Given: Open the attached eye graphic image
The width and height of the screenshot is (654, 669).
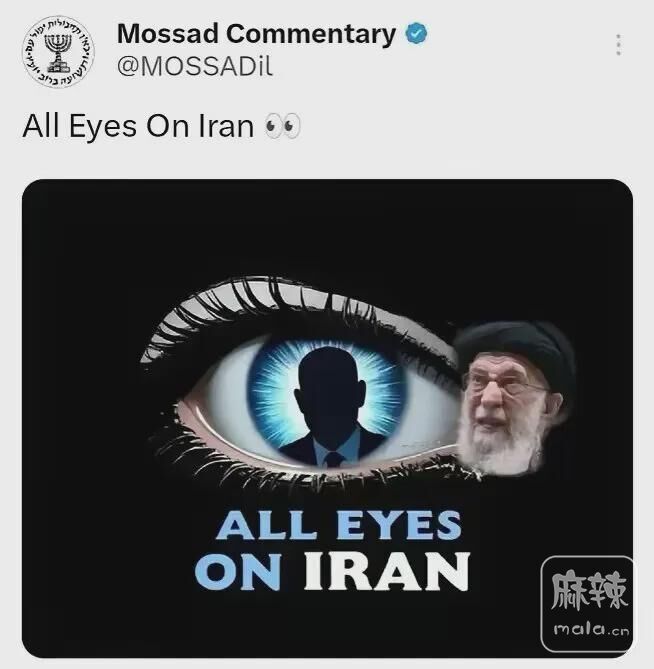Looking at the screenshot, I should coord(327,419).
